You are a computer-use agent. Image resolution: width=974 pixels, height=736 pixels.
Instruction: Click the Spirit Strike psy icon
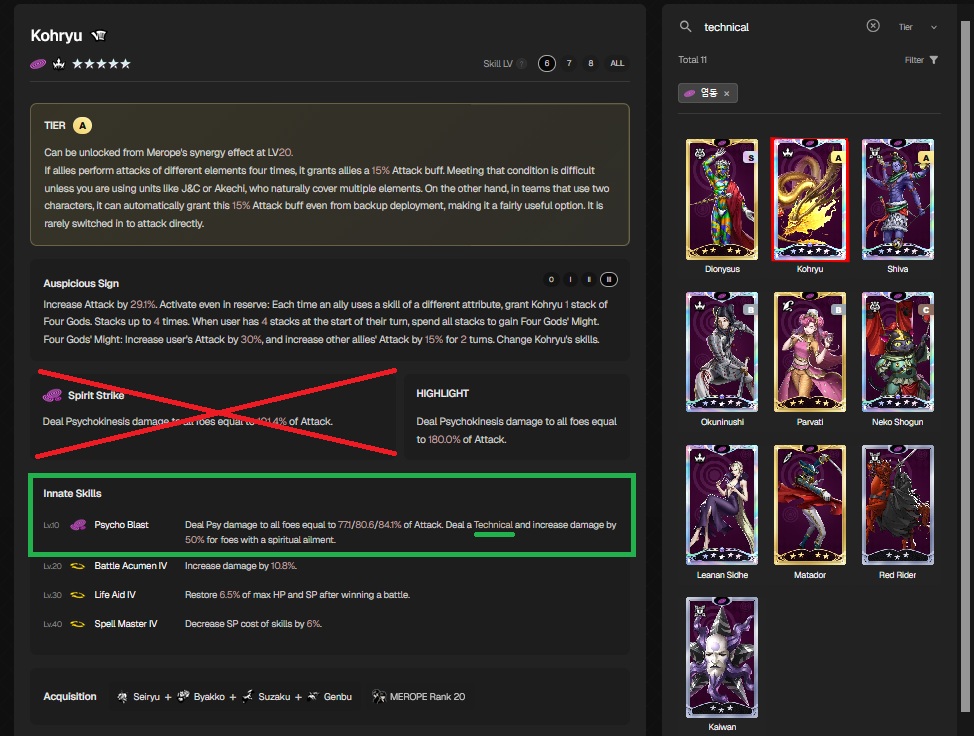[x=52, y=395]
